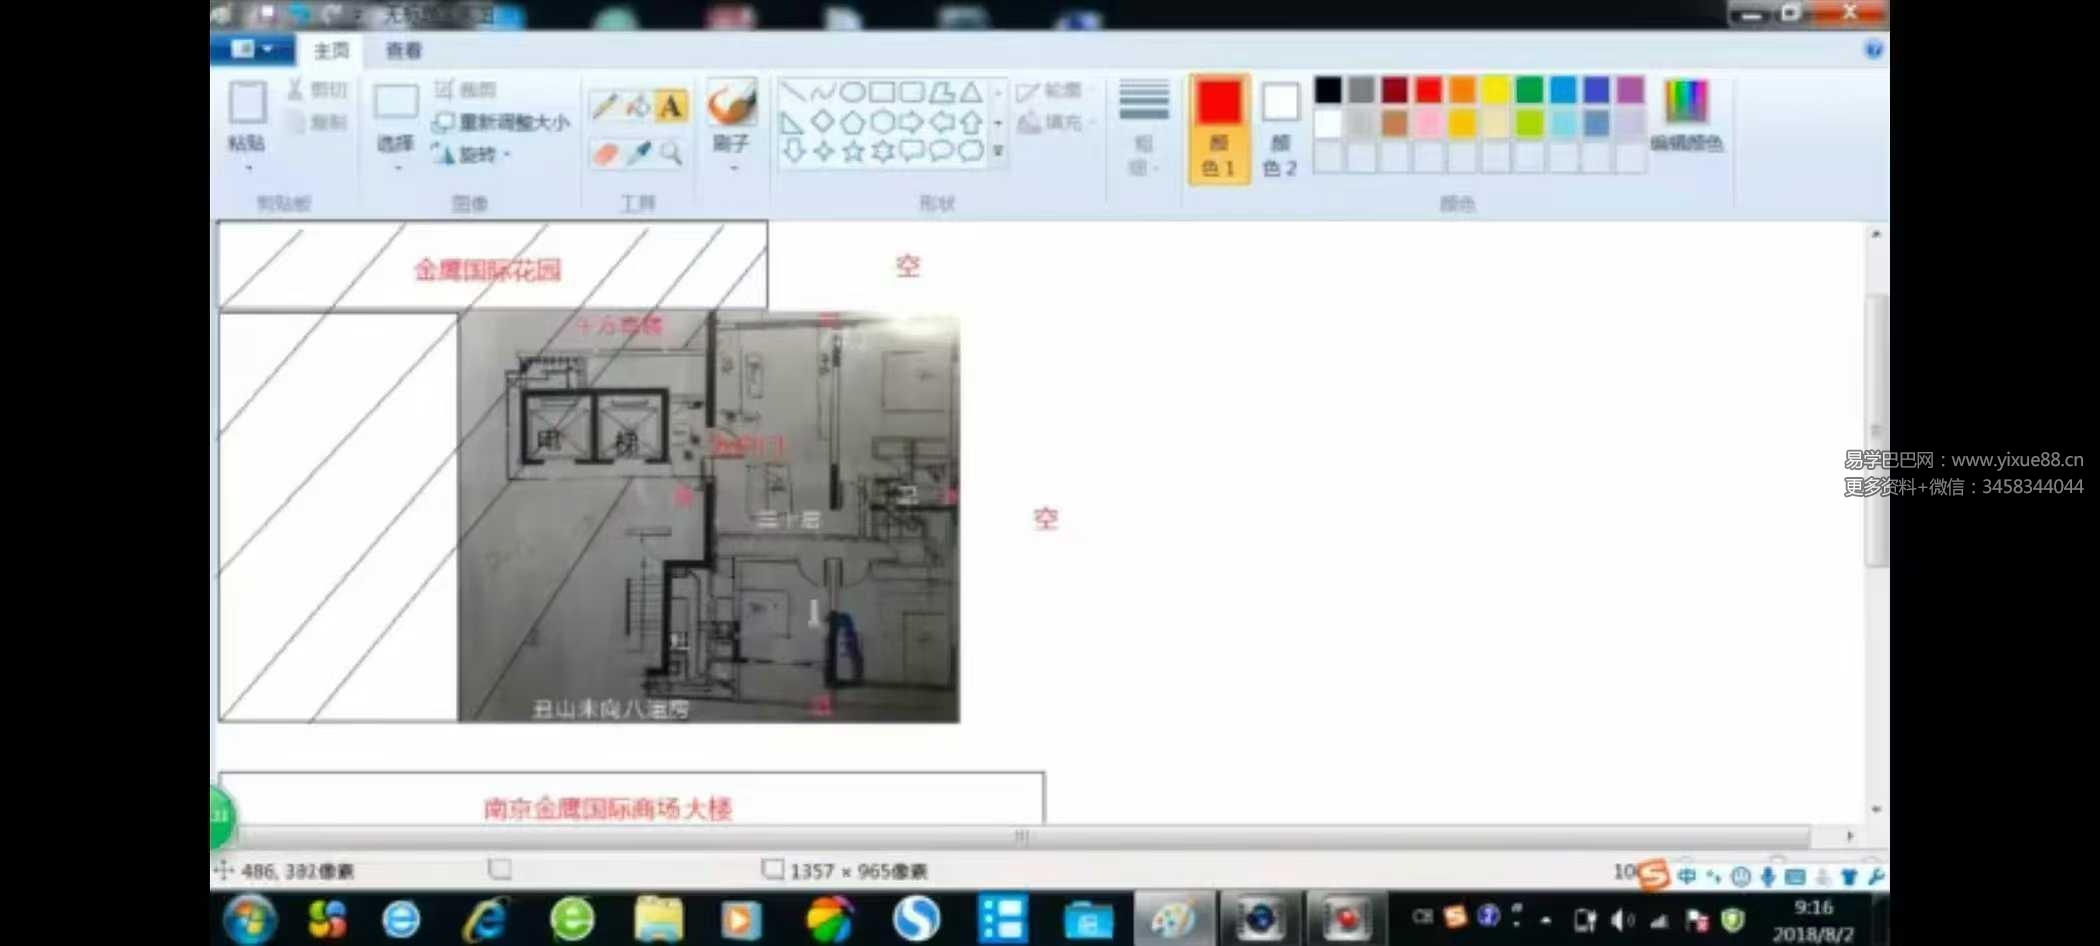Open the Home (主页) ribbon tab
Image resolution: width=2100 pixels, height=946 pixels.
pos(331,50)
